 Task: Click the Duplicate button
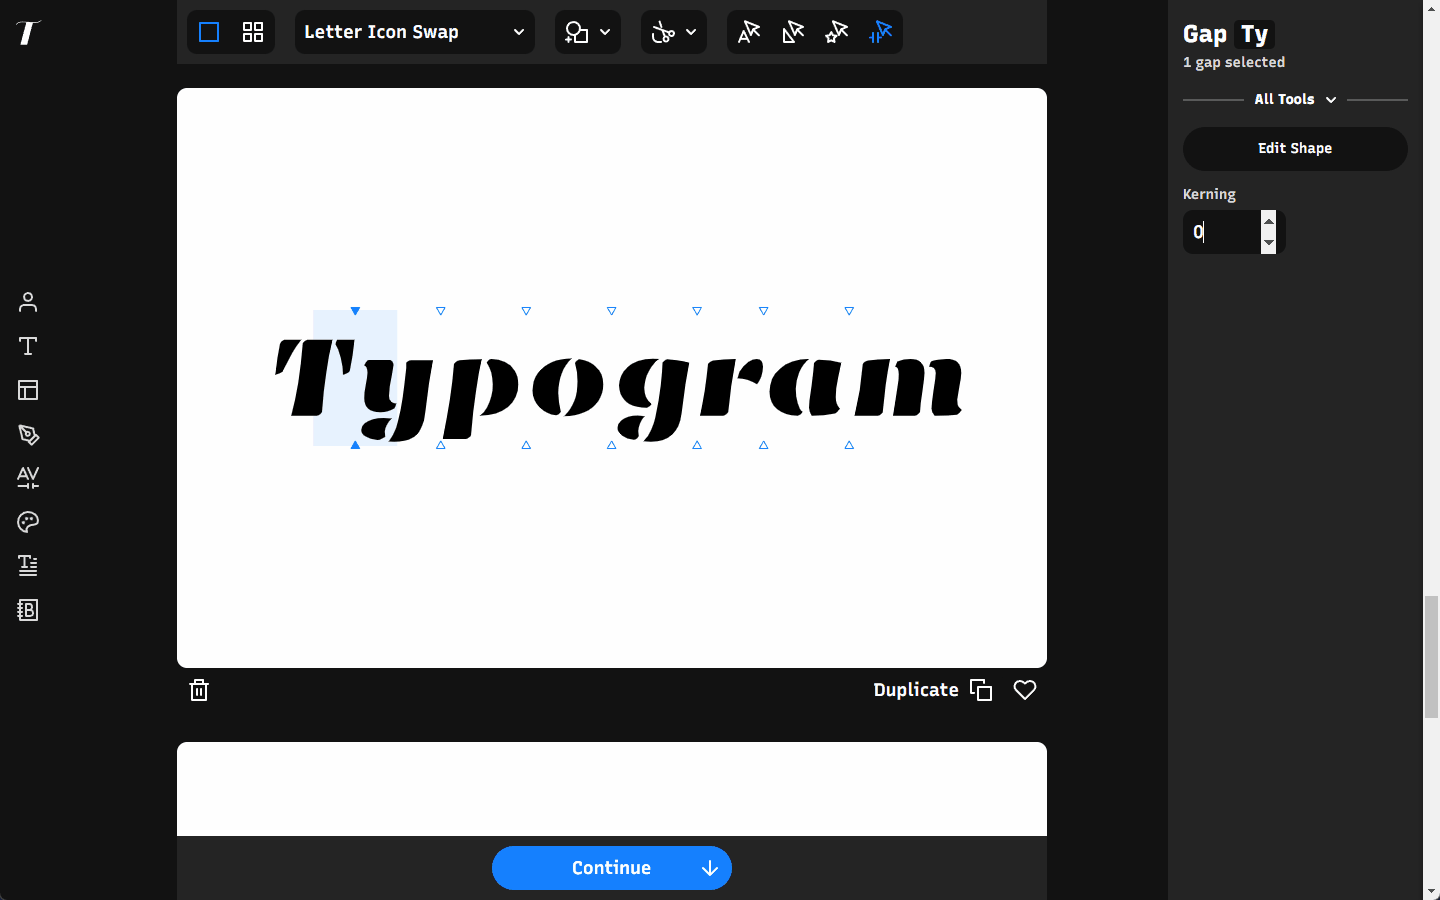932,690
